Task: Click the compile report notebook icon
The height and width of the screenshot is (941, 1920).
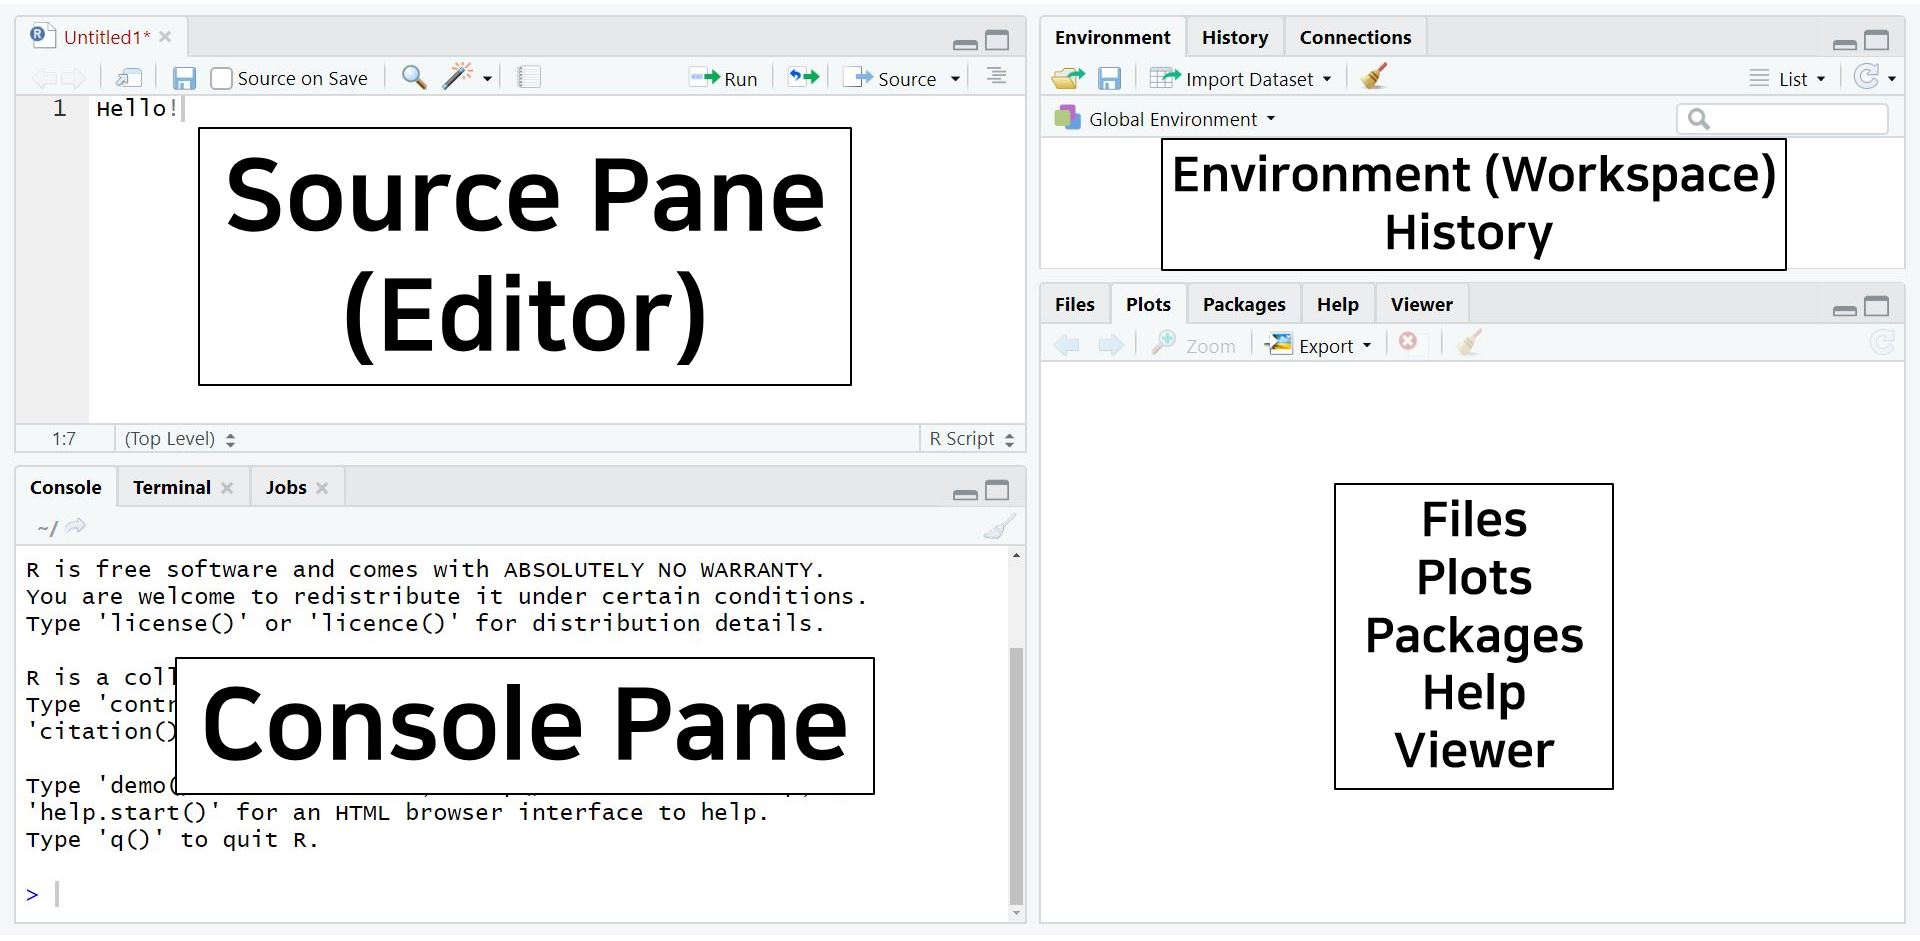Action: (529, 78)
